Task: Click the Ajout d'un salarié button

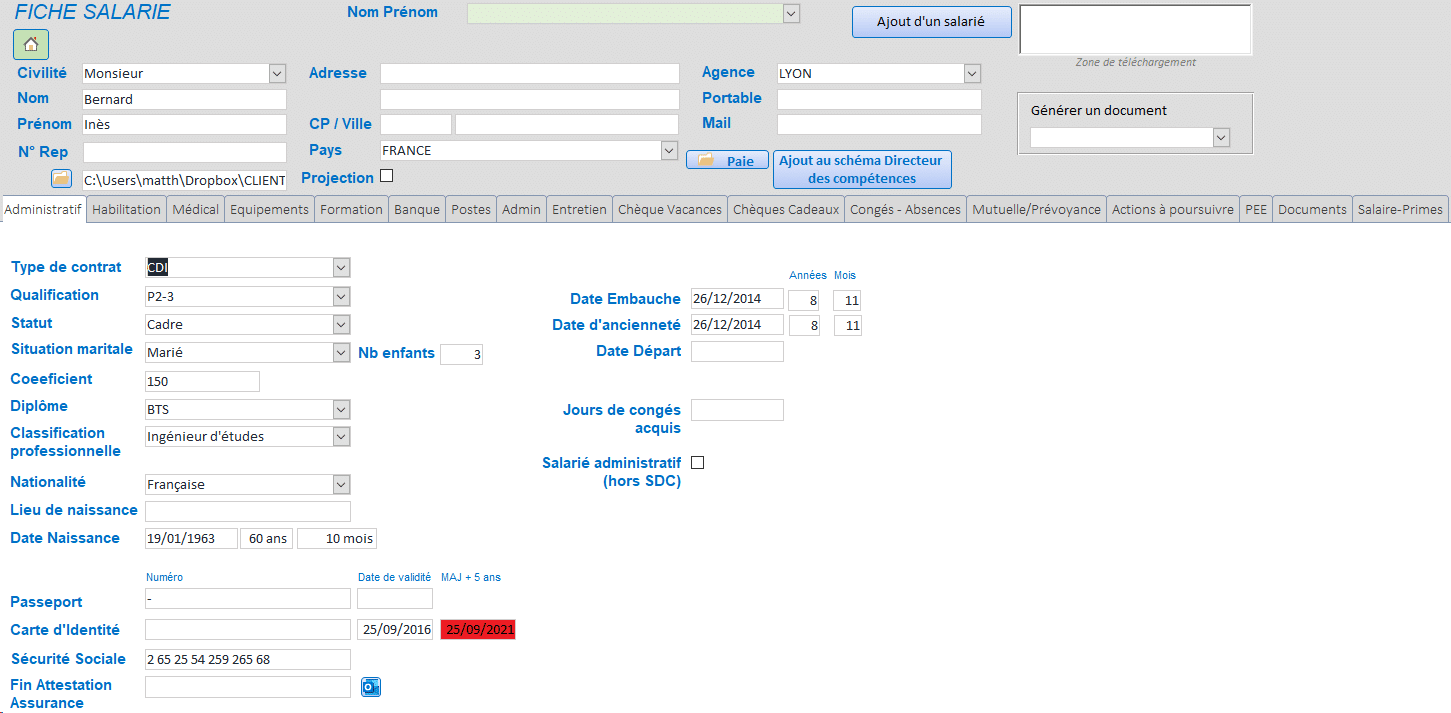Action: click(932, 22)
